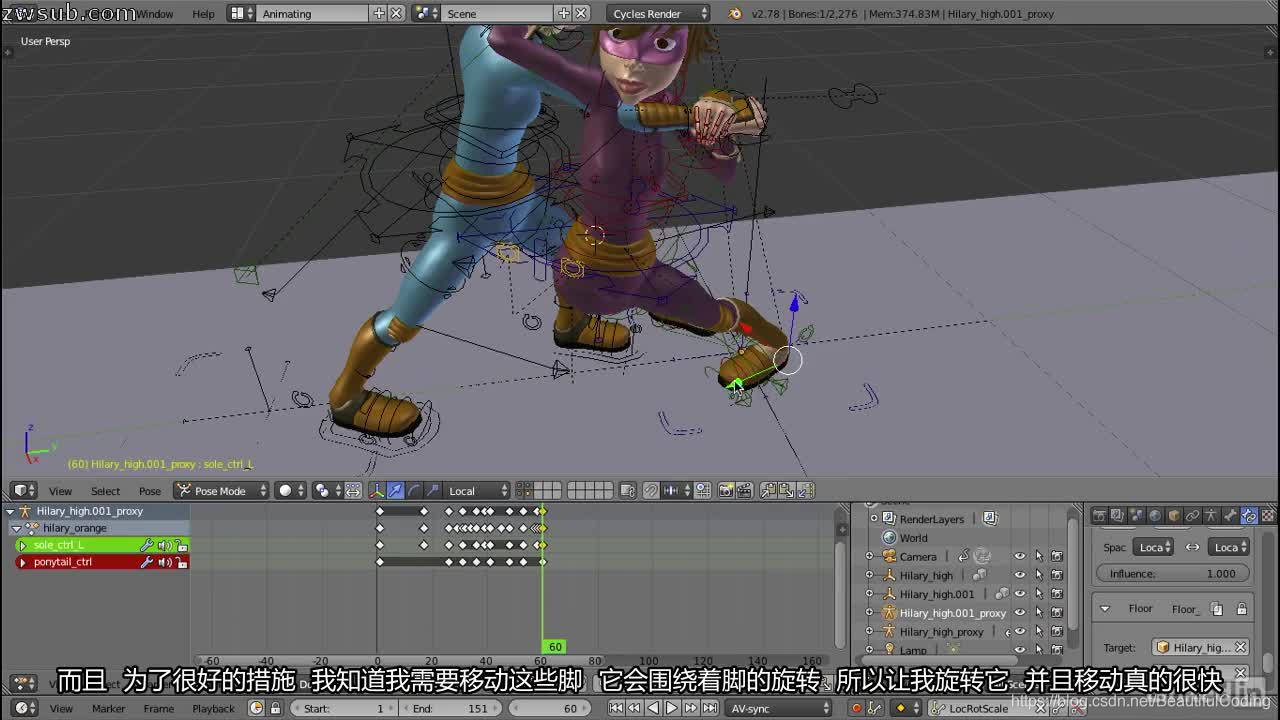Image resolution: width=1280 pixels, height=720 pixels.
Task: Open the Pose Mode dropdown
Action: (222, 490)
